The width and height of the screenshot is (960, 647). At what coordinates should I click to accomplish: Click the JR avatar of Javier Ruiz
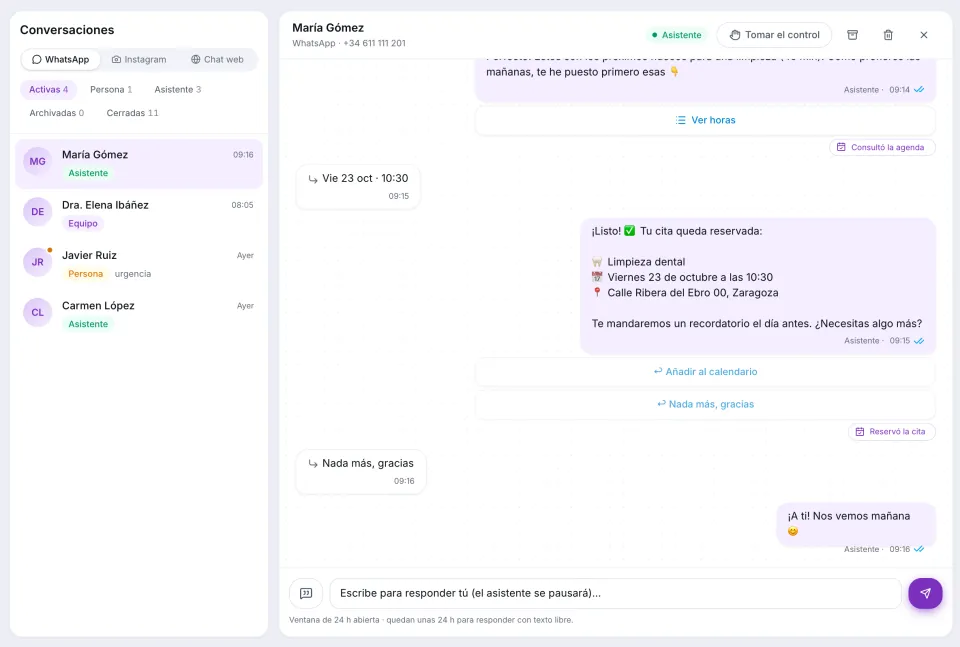pyautogui.click(x=37, y=262)
